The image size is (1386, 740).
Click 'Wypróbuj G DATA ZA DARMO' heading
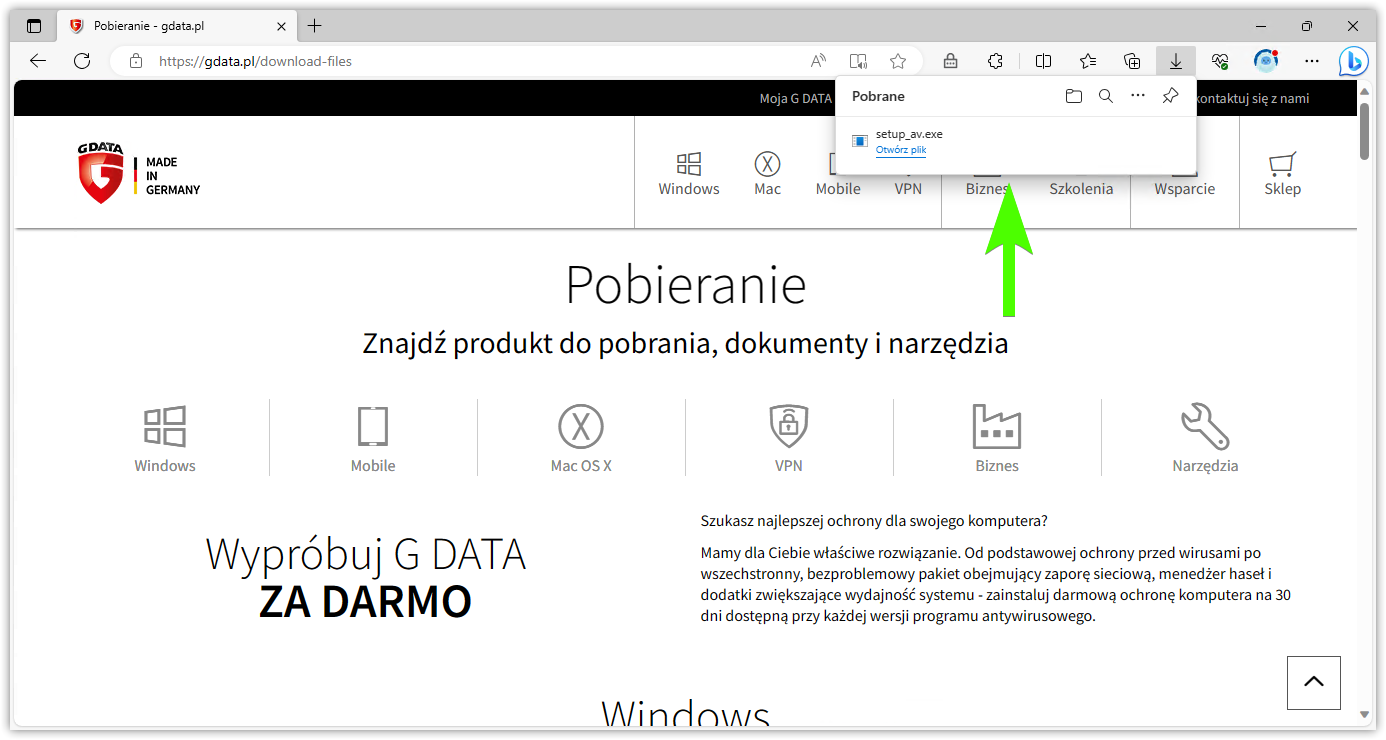point(366,578)
